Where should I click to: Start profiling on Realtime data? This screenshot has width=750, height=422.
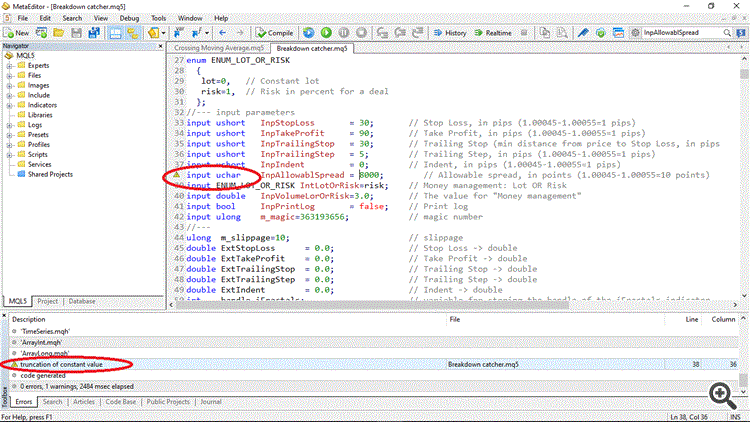click(493, 33)
